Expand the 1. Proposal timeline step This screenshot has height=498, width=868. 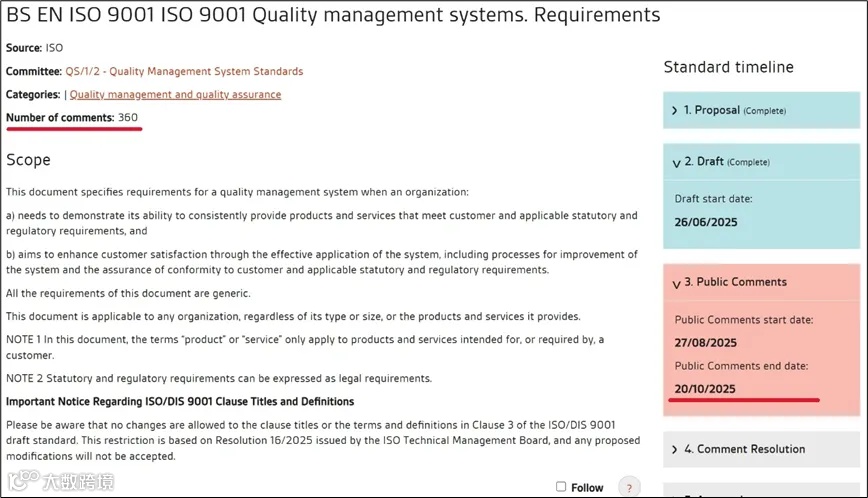(761, 110)
